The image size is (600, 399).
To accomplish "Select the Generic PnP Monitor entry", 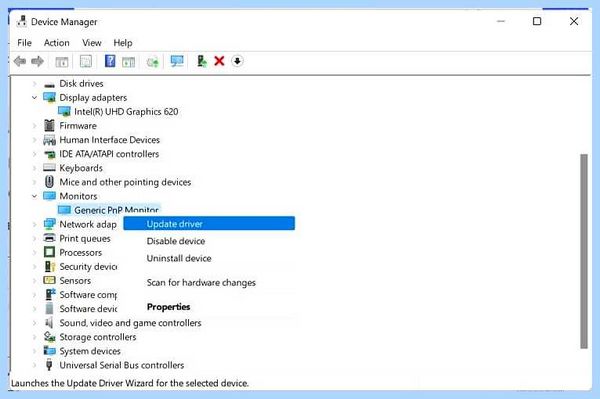I will tap(116, 210).
